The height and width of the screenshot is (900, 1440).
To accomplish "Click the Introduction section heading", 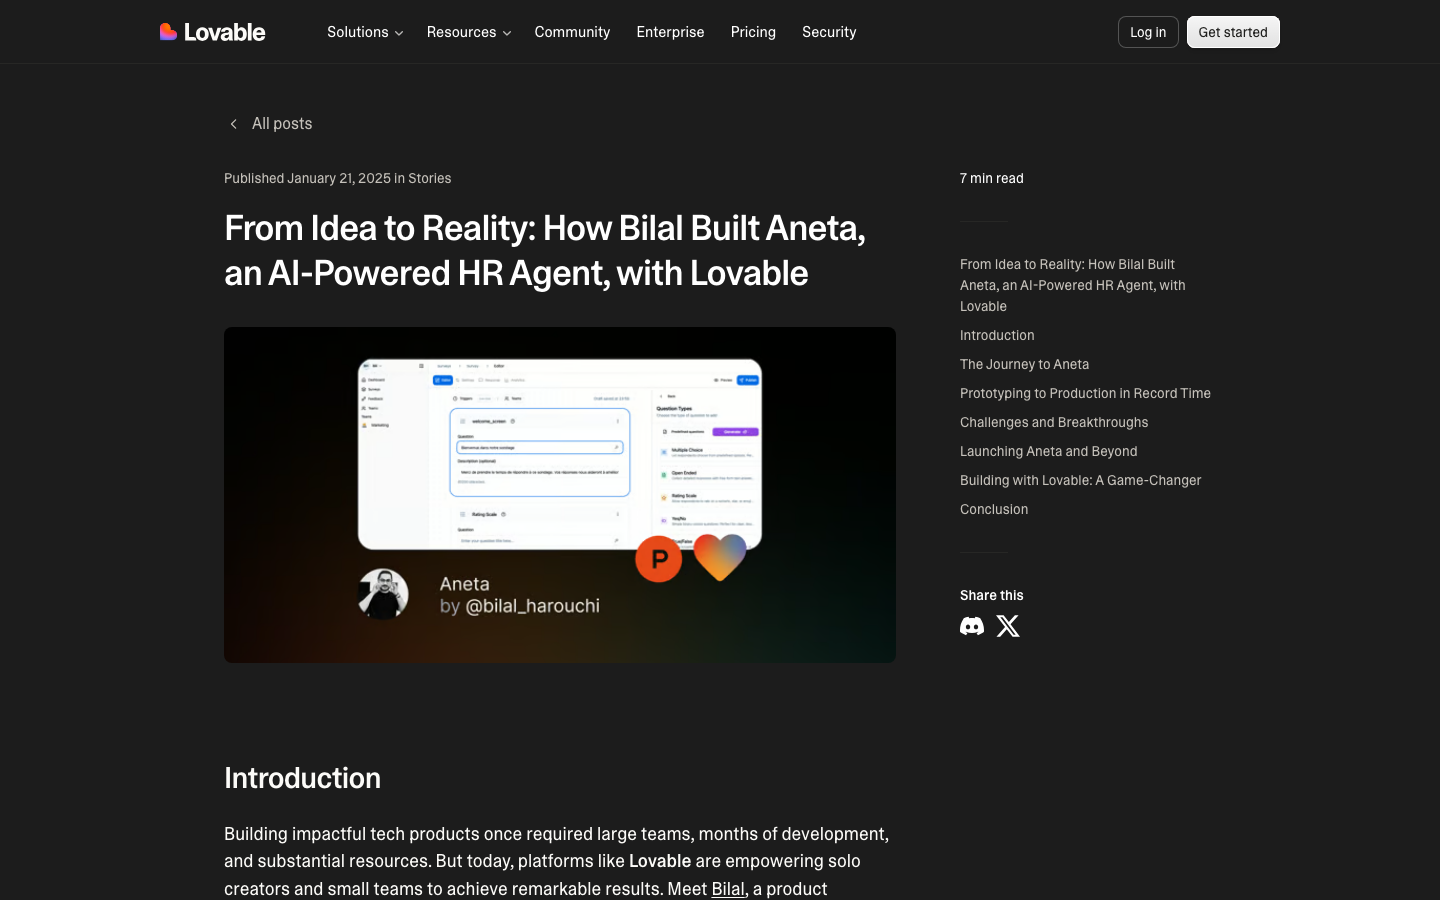I will pyautogui.click(x=302, y=778).
